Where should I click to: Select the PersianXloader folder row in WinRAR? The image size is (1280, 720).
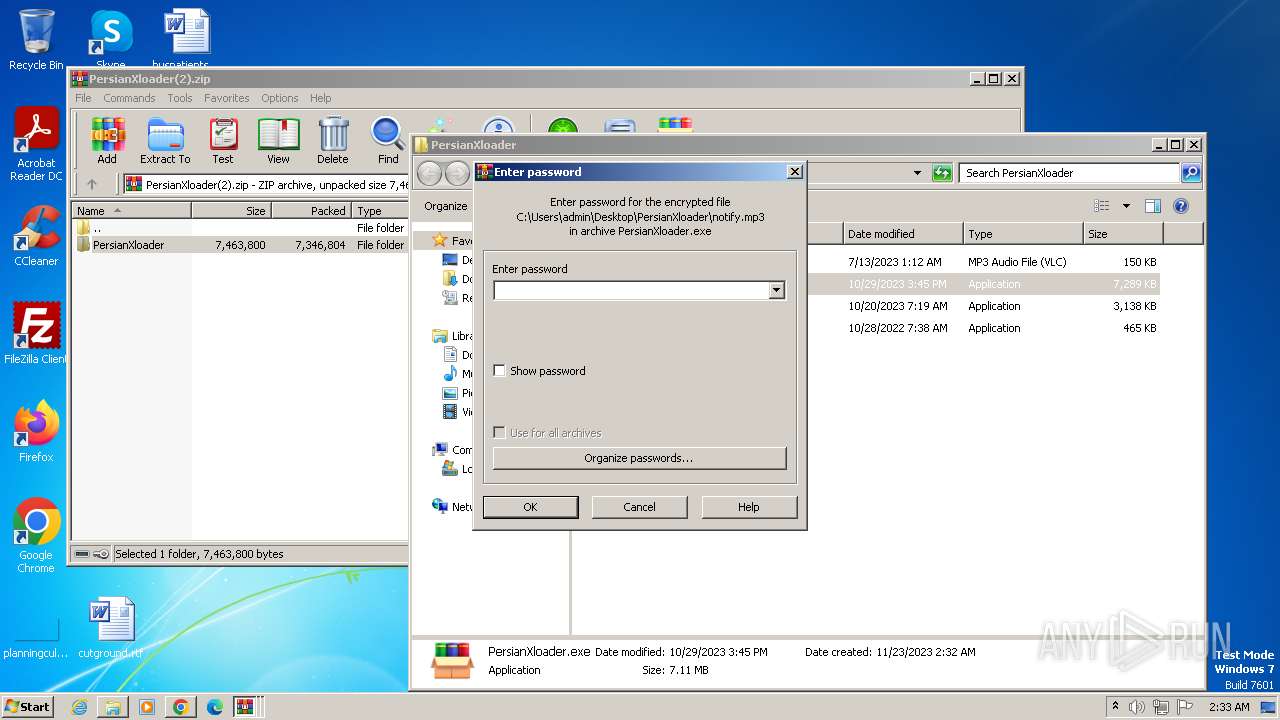coord(240,245)
